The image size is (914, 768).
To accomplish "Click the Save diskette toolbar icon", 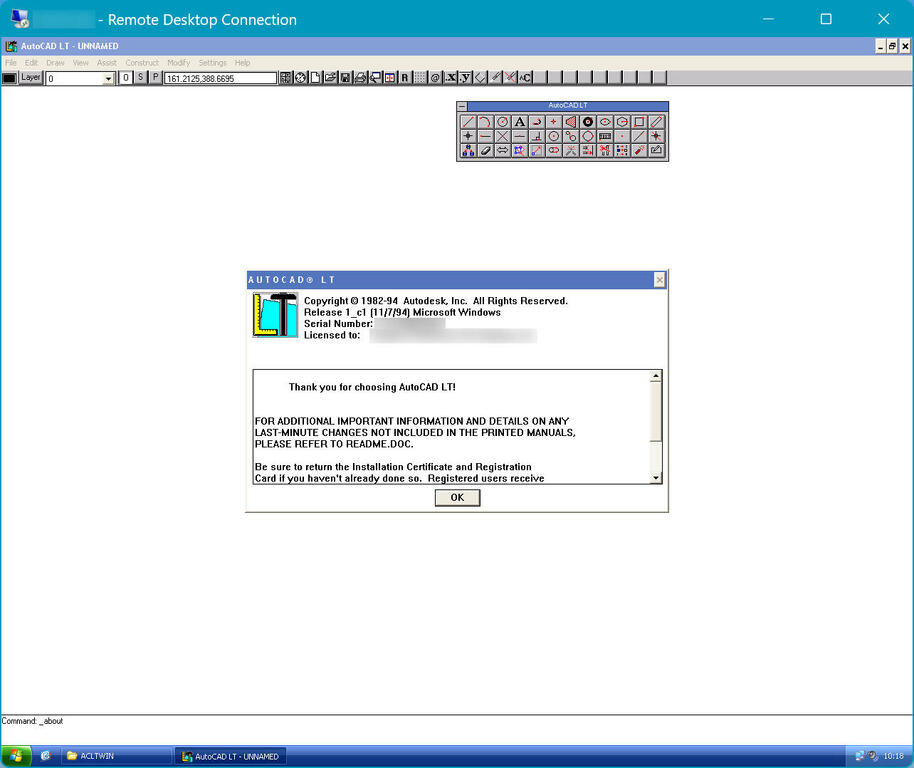I will [x=346, y=77].
